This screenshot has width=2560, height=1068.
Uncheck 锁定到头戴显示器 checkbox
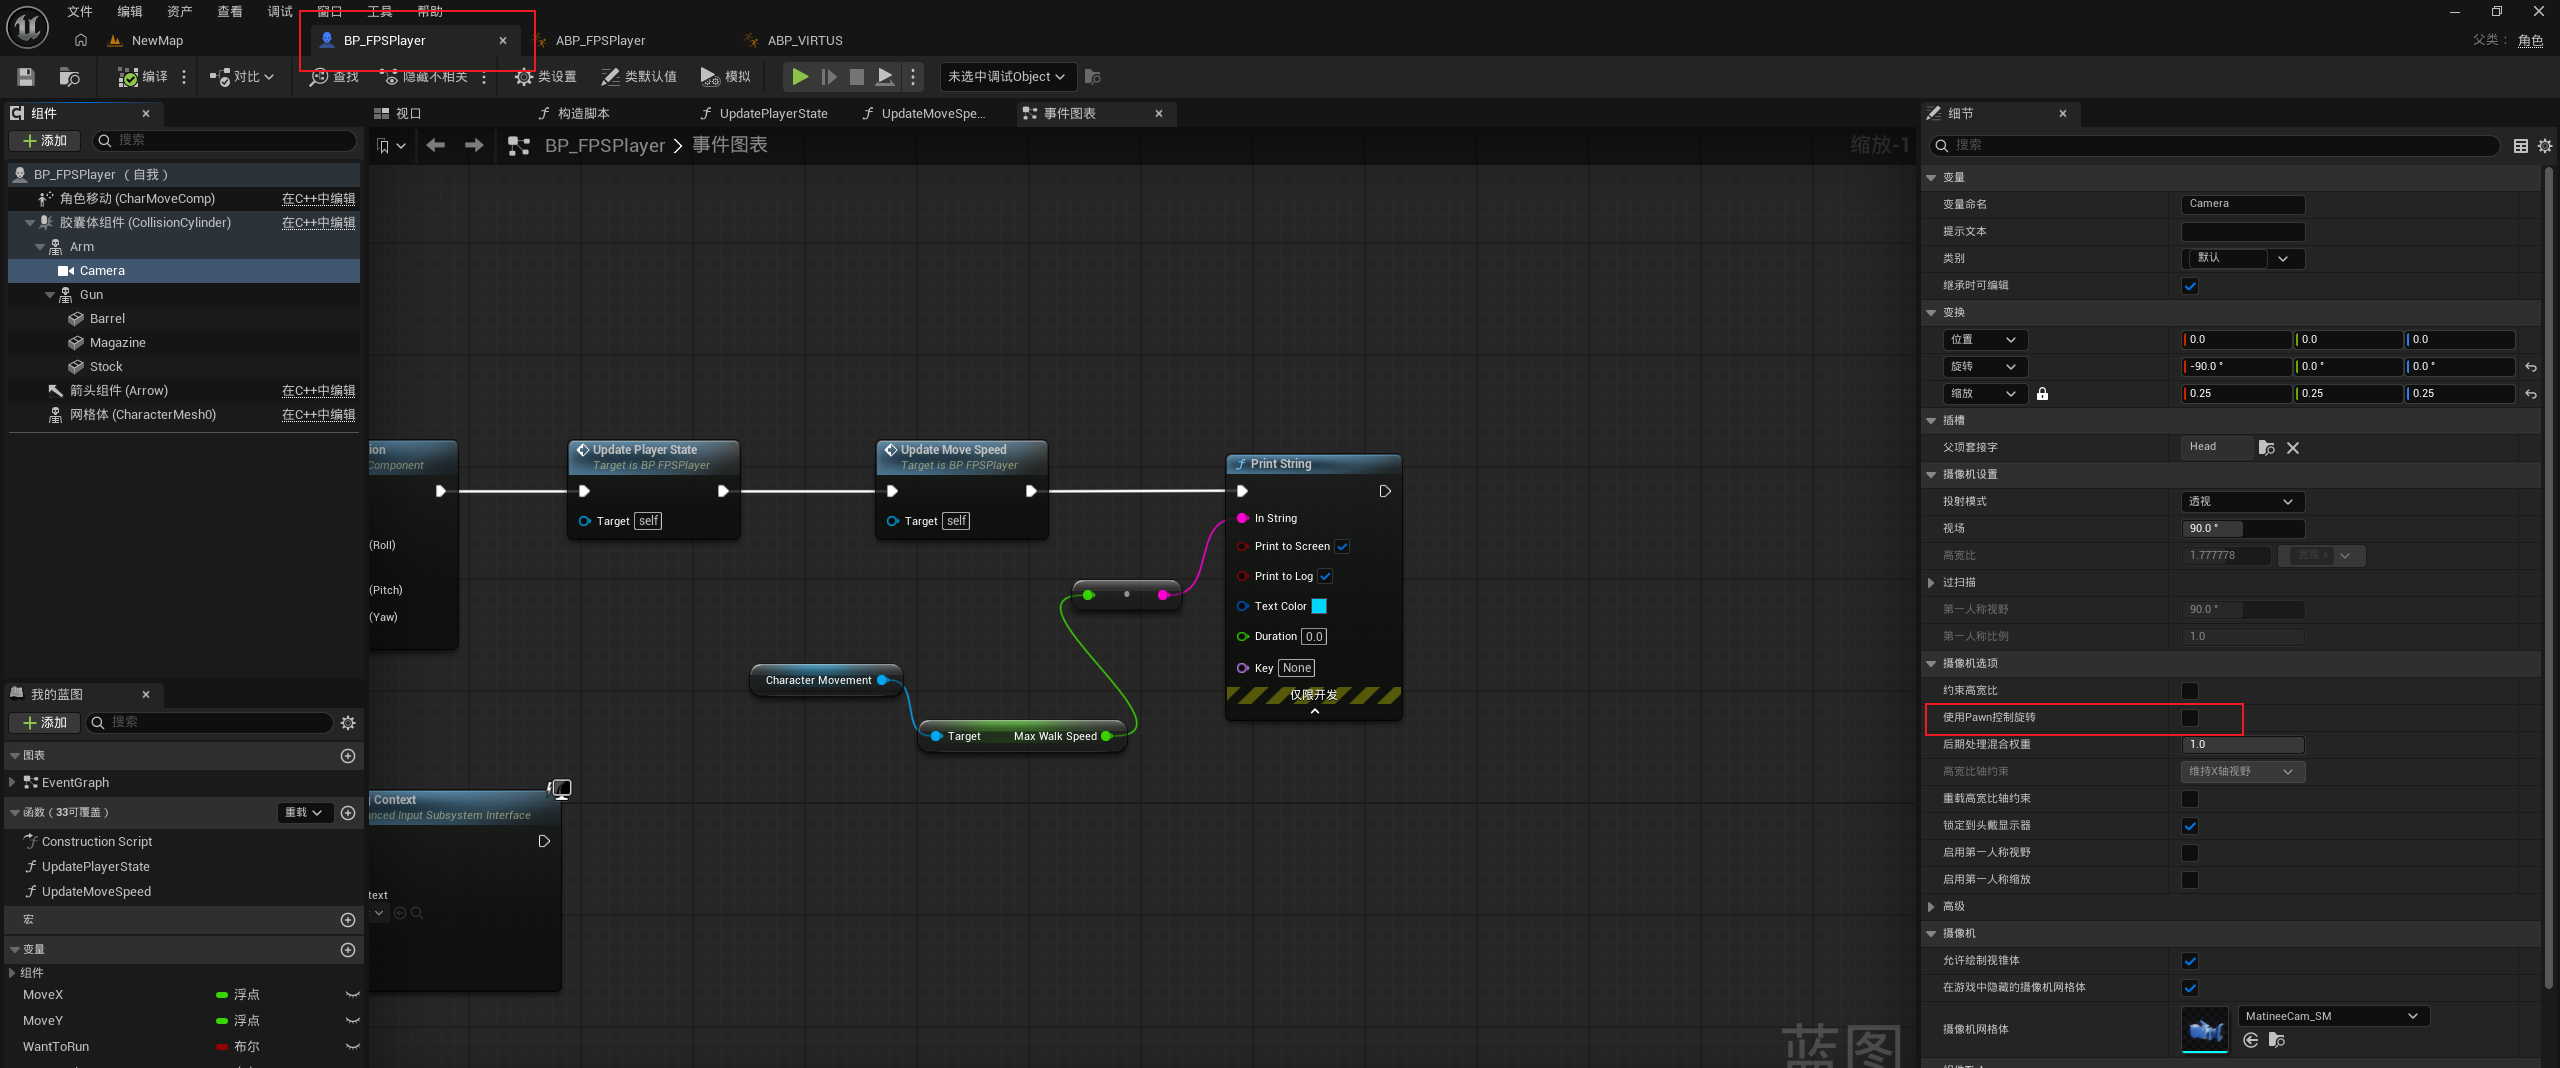pos(2190,826)
